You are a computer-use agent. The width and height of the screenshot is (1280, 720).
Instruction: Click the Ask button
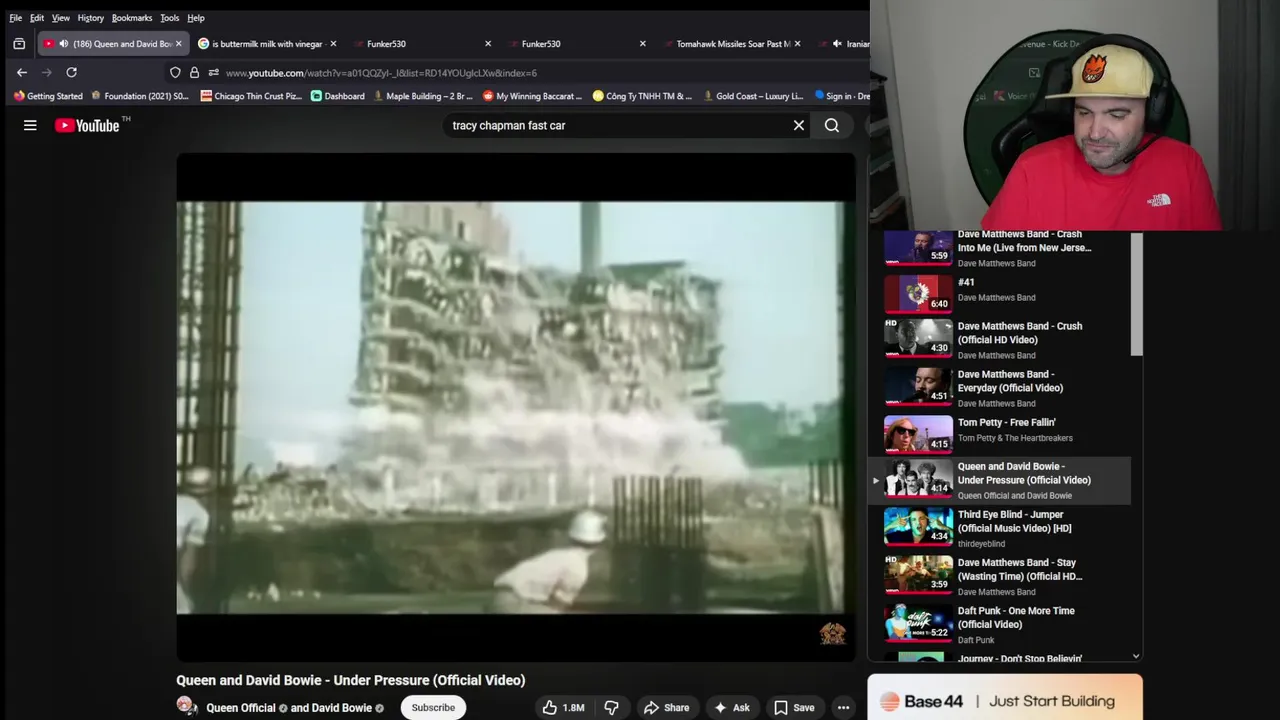pos(731,707)
